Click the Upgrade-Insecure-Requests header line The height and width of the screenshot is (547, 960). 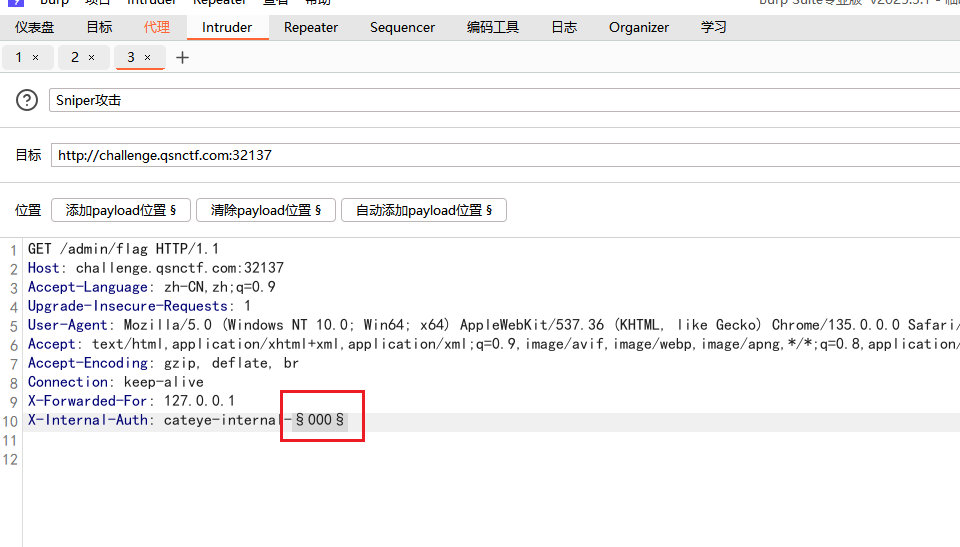(139, 306)
